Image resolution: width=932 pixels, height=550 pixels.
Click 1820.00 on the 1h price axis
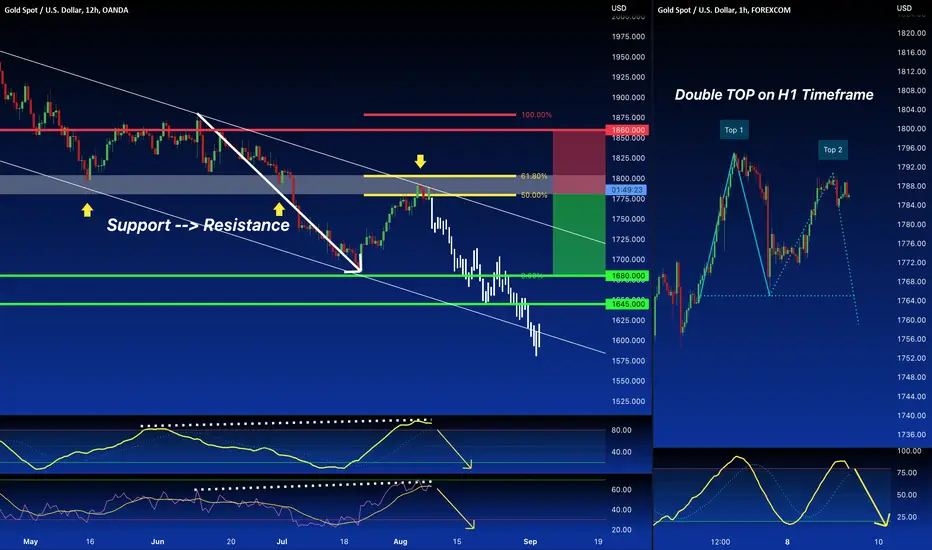pos(911,33)
